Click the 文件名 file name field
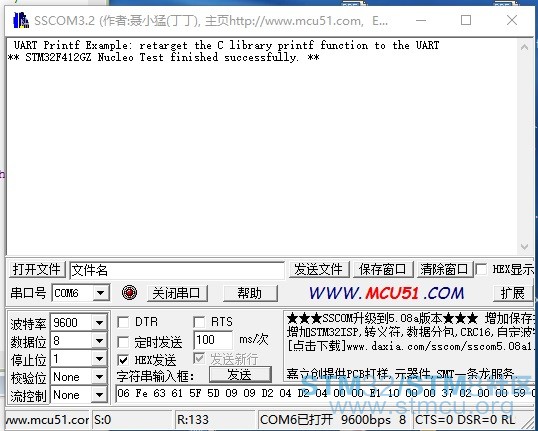This screenshot has width=538, height=431. [177, 270]
